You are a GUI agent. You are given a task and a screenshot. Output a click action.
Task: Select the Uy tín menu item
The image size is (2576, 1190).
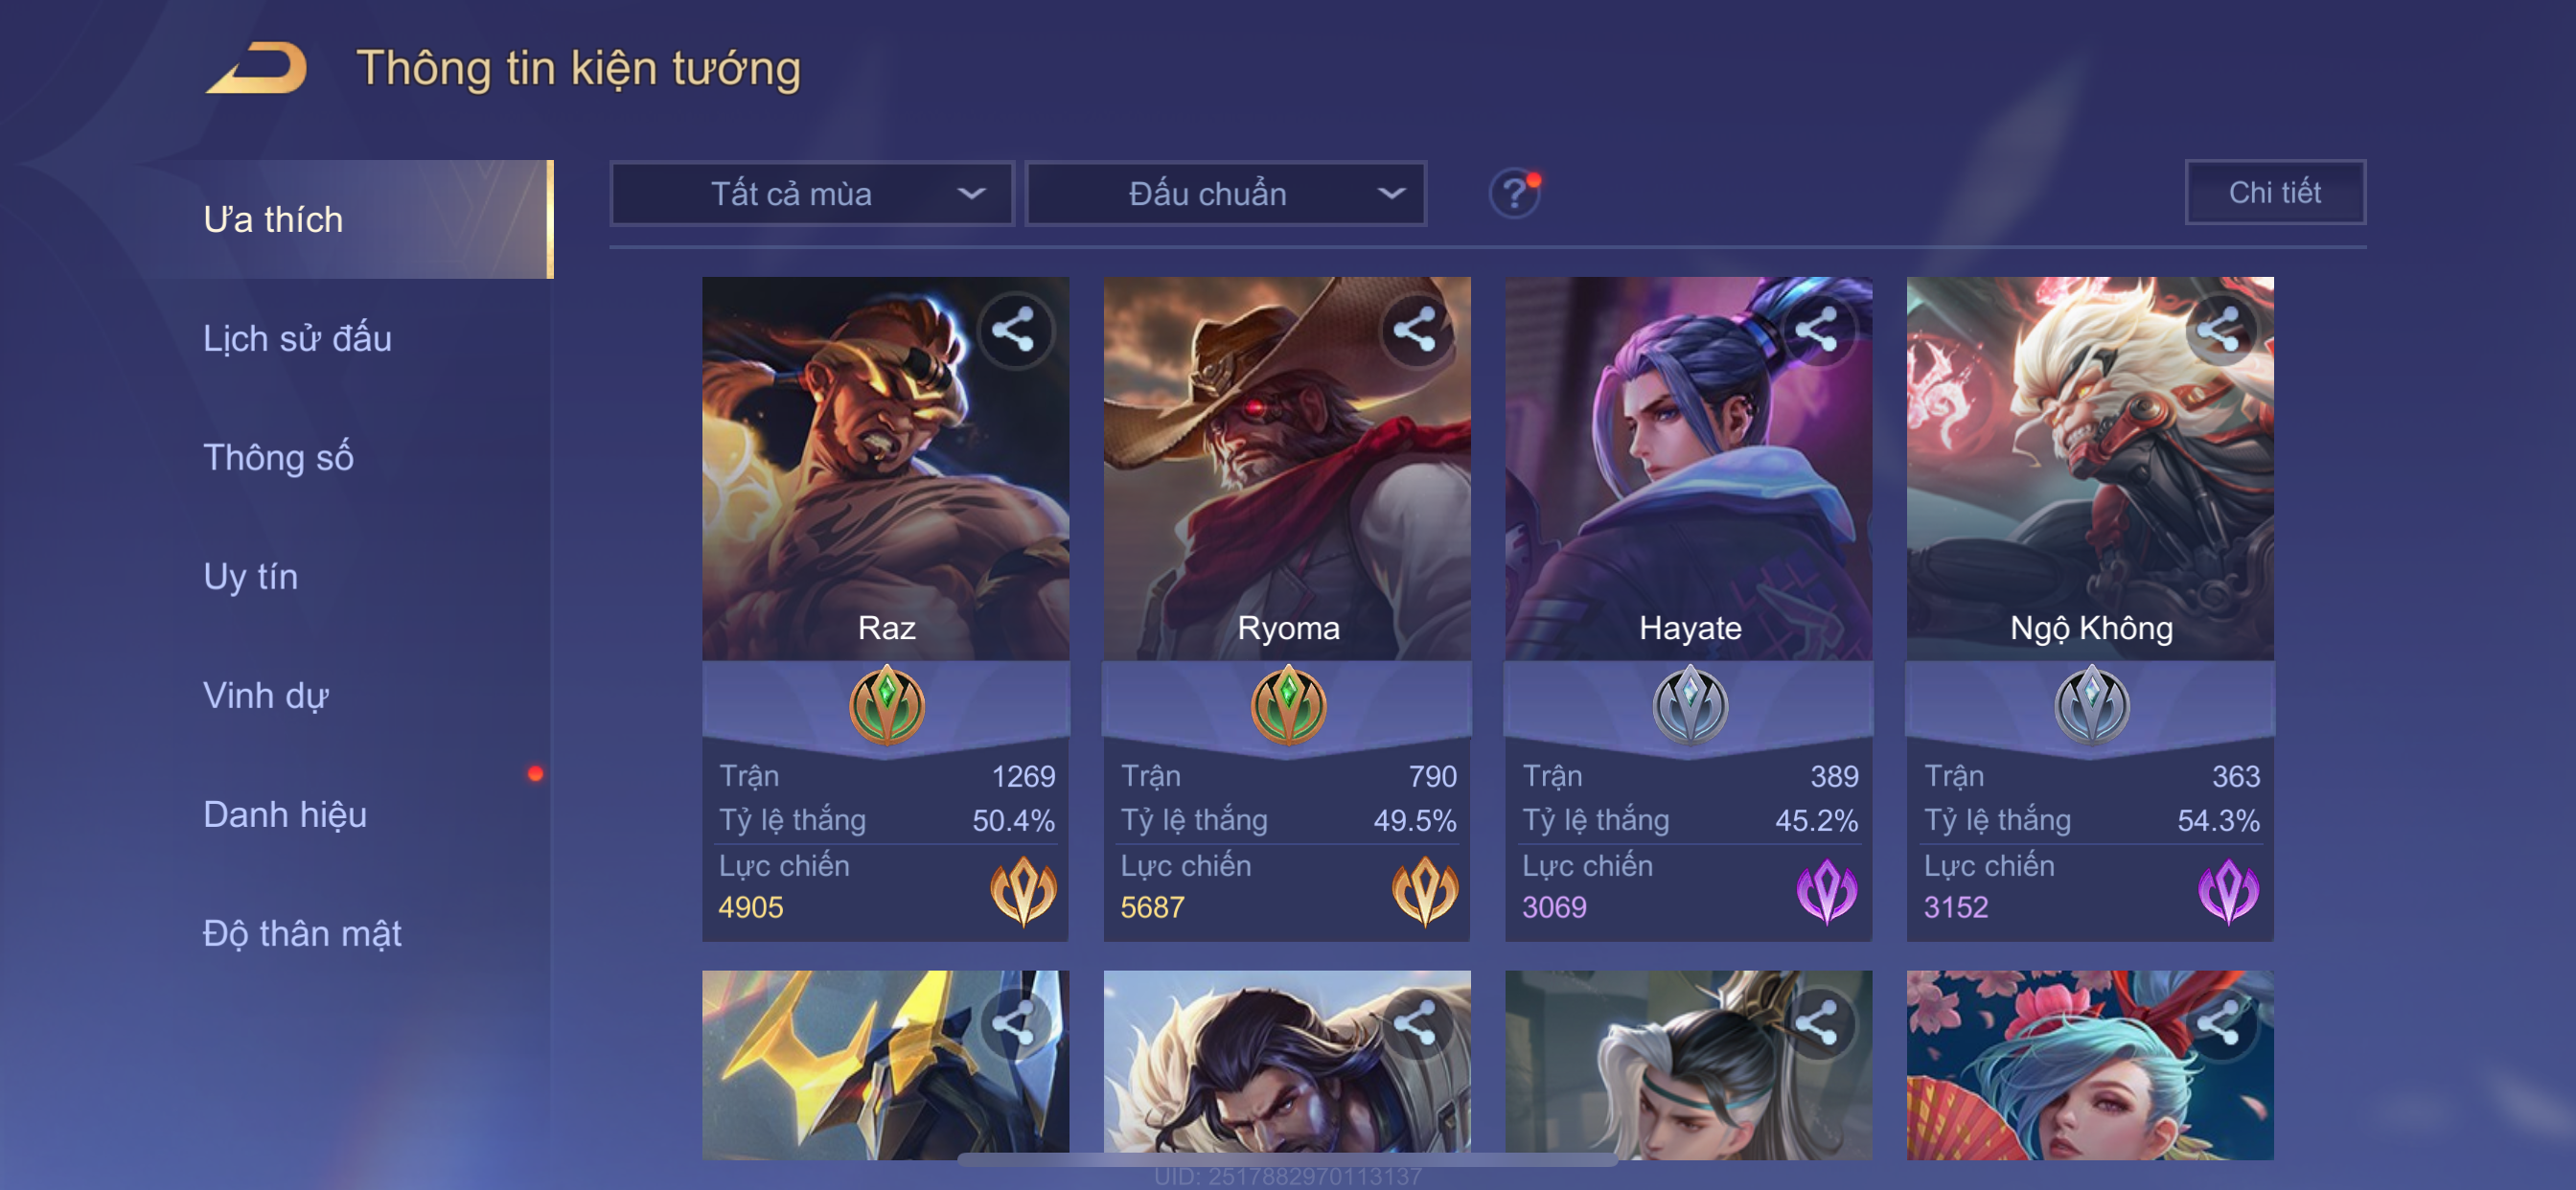pos(250,576)
